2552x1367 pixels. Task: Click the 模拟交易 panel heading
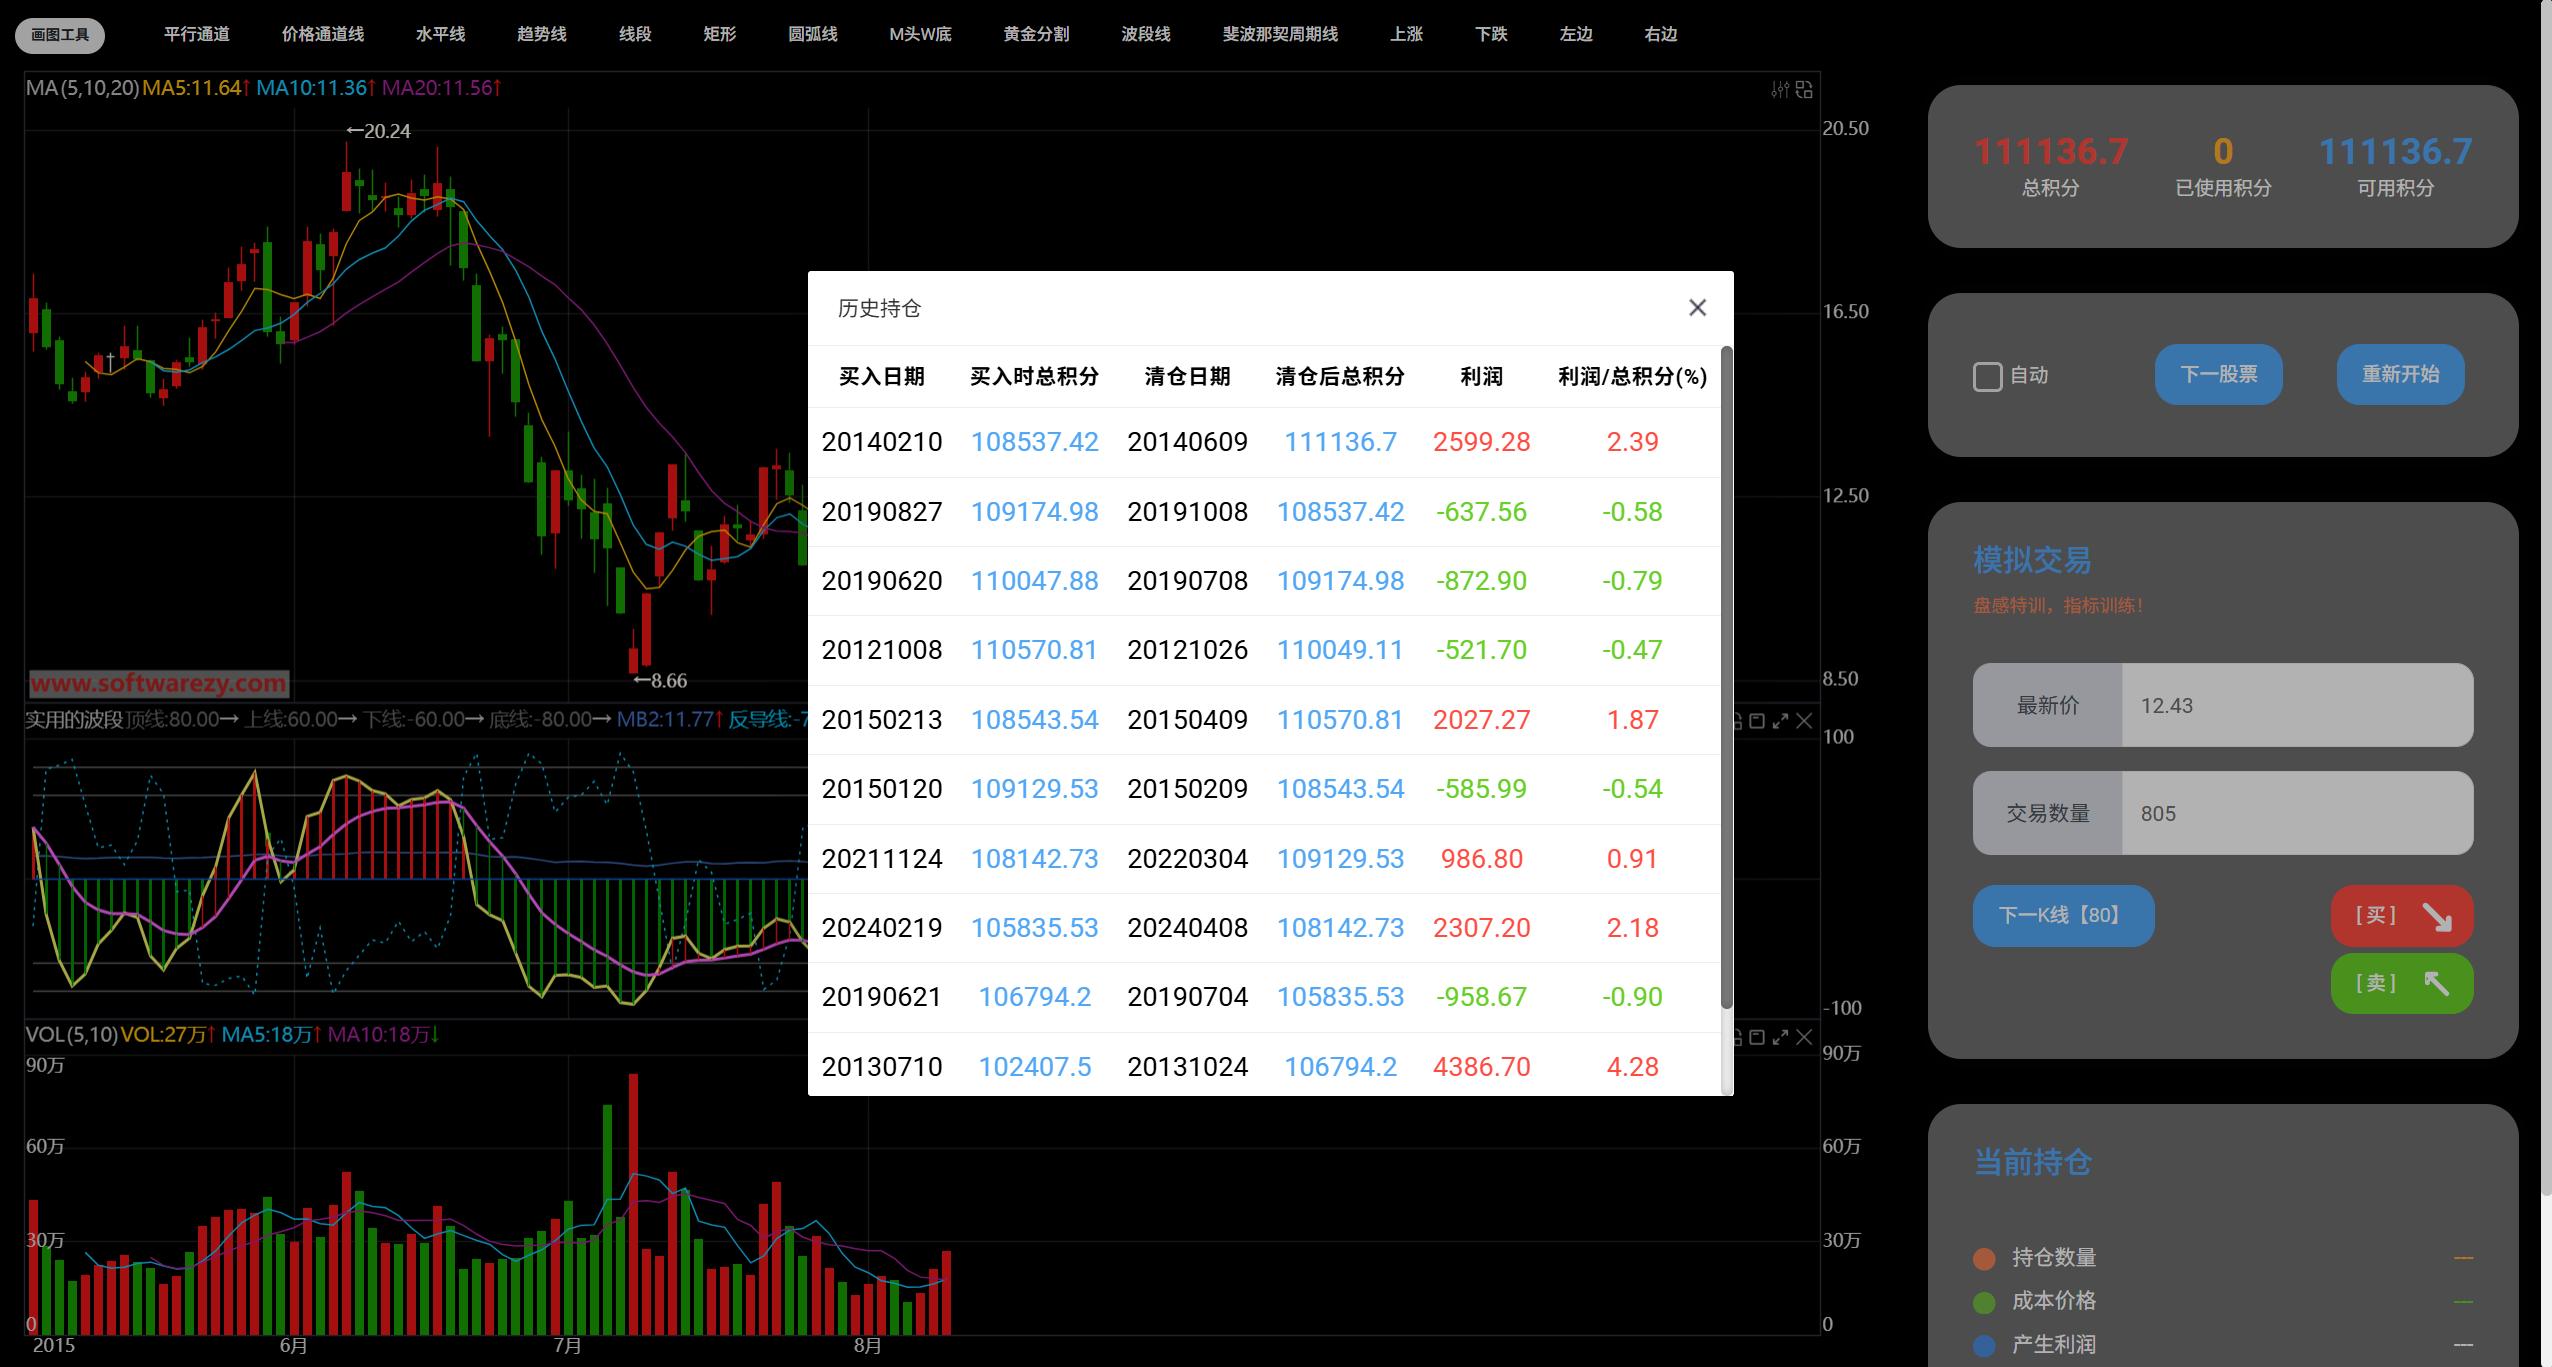tap(2032, 560)
